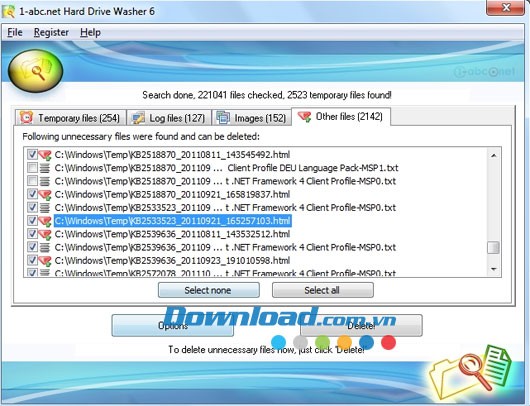Click the folder and magnifier graphic at bottom right
Image resolution: width=530 pixels, height=406 pixels.
pyautogui.click(x=471, y=371)
